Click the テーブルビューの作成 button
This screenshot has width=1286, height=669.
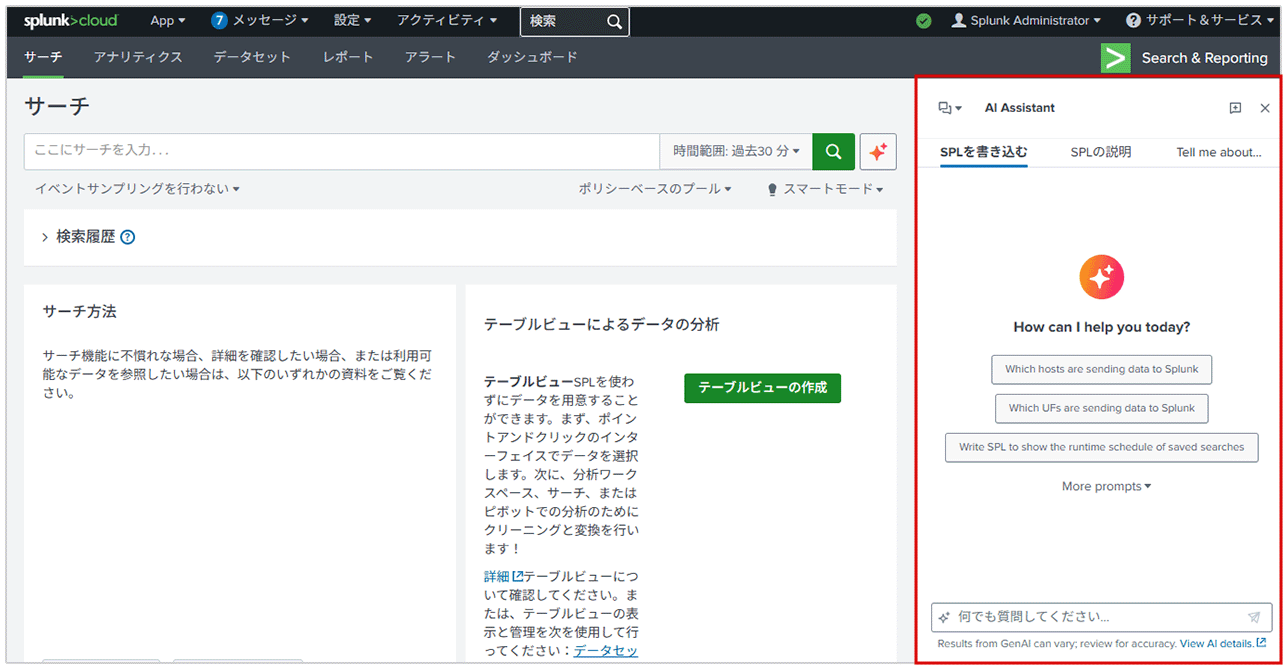762,388
